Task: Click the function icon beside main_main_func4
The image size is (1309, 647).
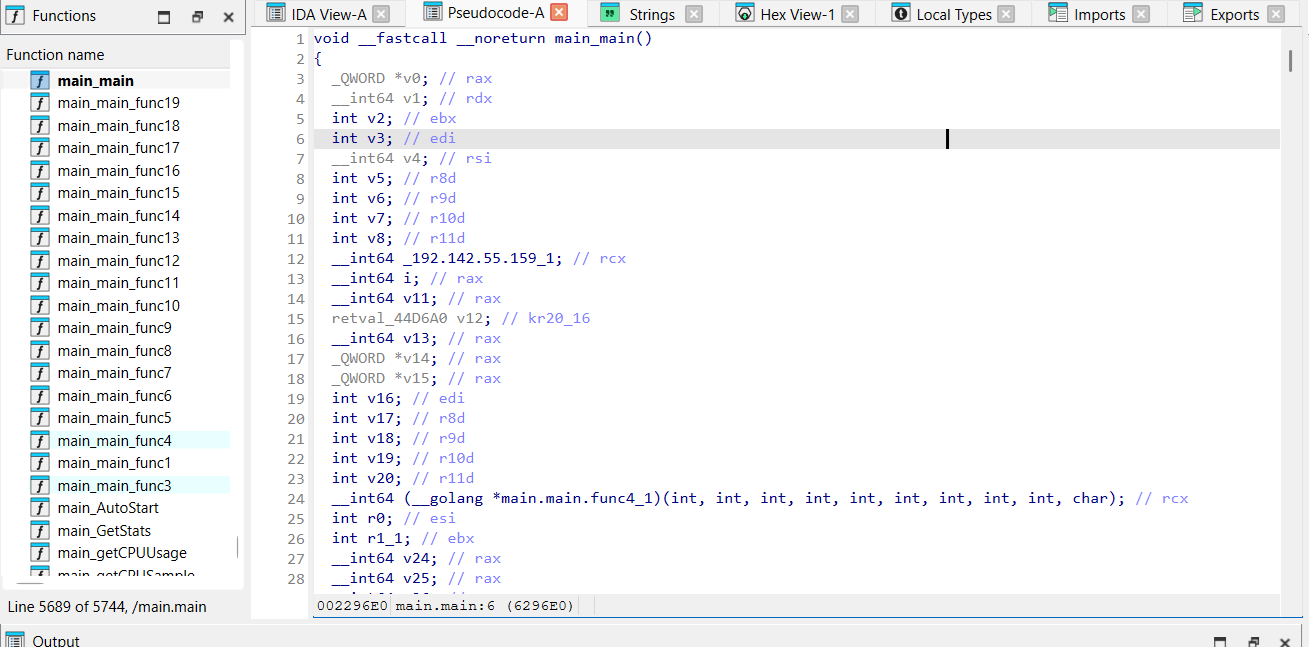Action: coord(40,441)
